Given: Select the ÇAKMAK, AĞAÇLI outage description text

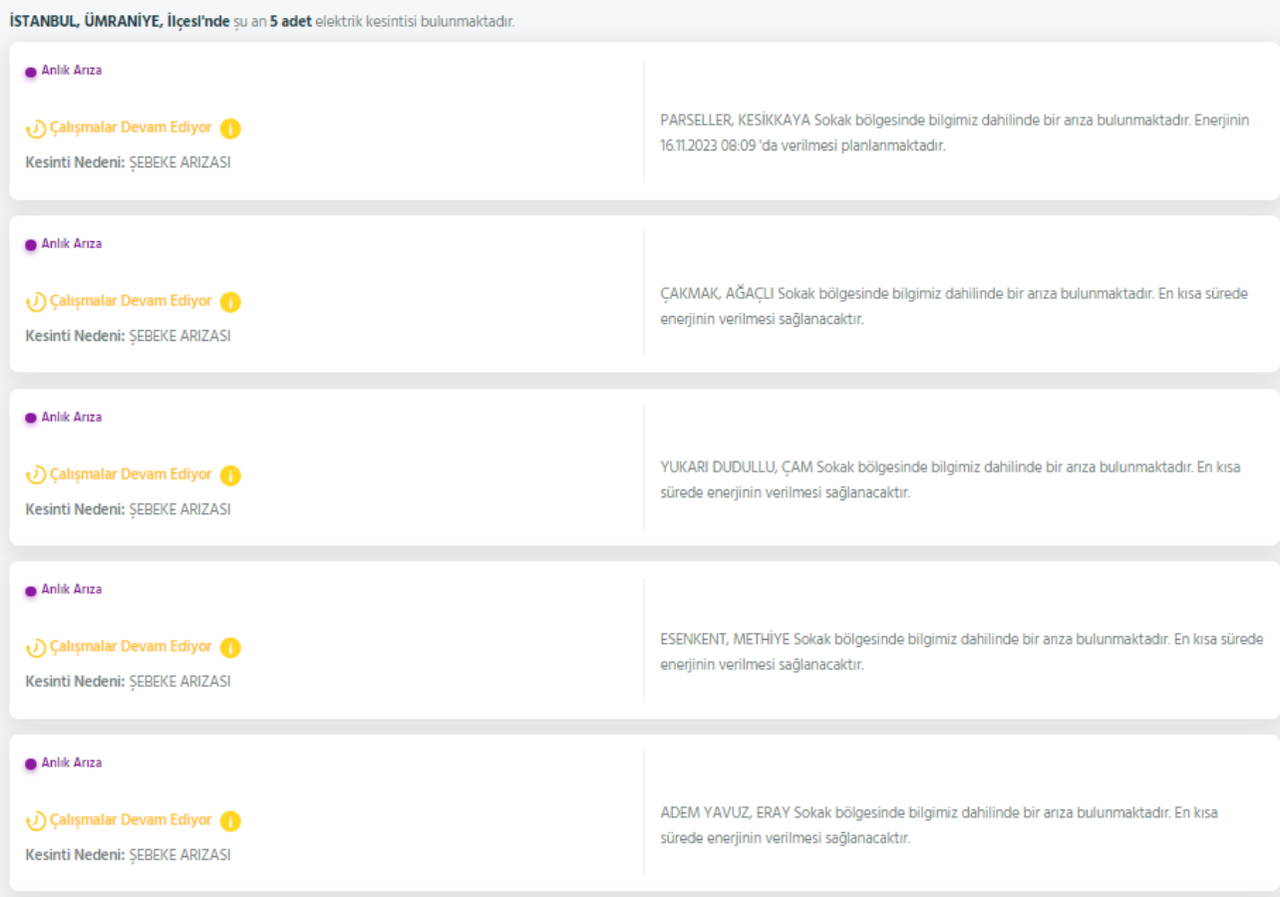Looking at the screenshot, I should coord(954,306).
